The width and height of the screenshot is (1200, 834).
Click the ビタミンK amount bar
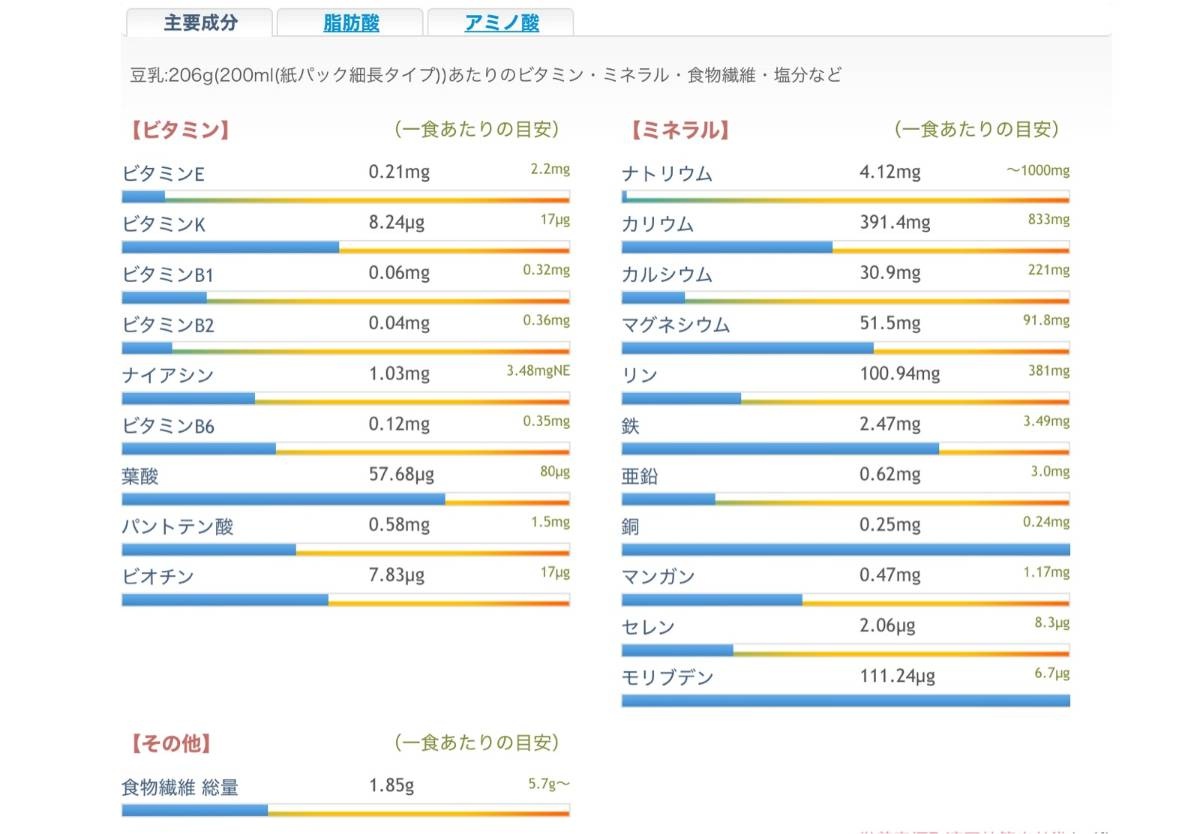coord(345,247)
